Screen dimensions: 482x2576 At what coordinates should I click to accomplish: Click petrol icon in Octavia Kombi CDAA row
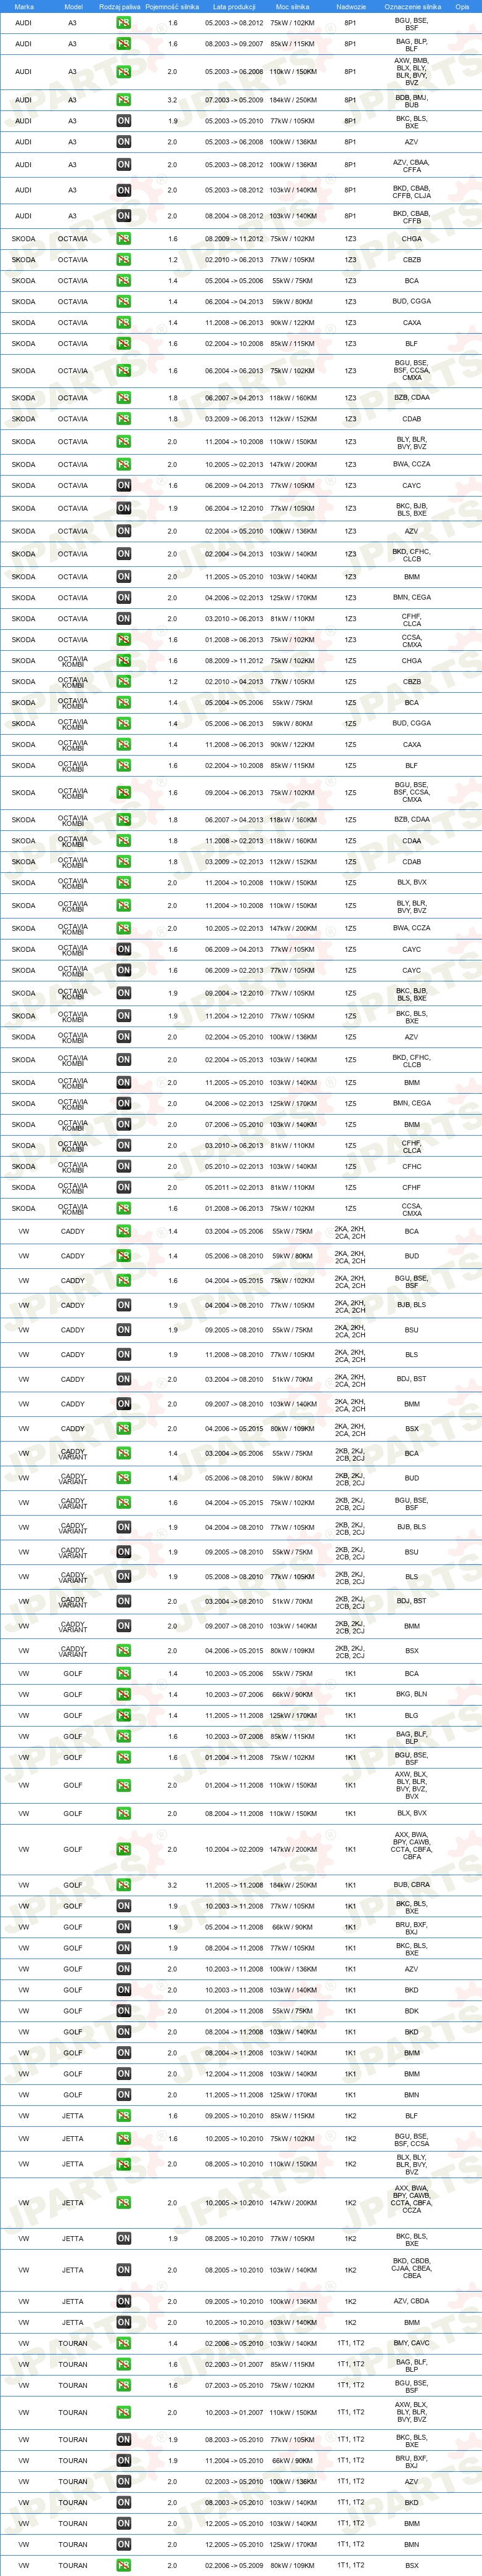coord(123,841)
